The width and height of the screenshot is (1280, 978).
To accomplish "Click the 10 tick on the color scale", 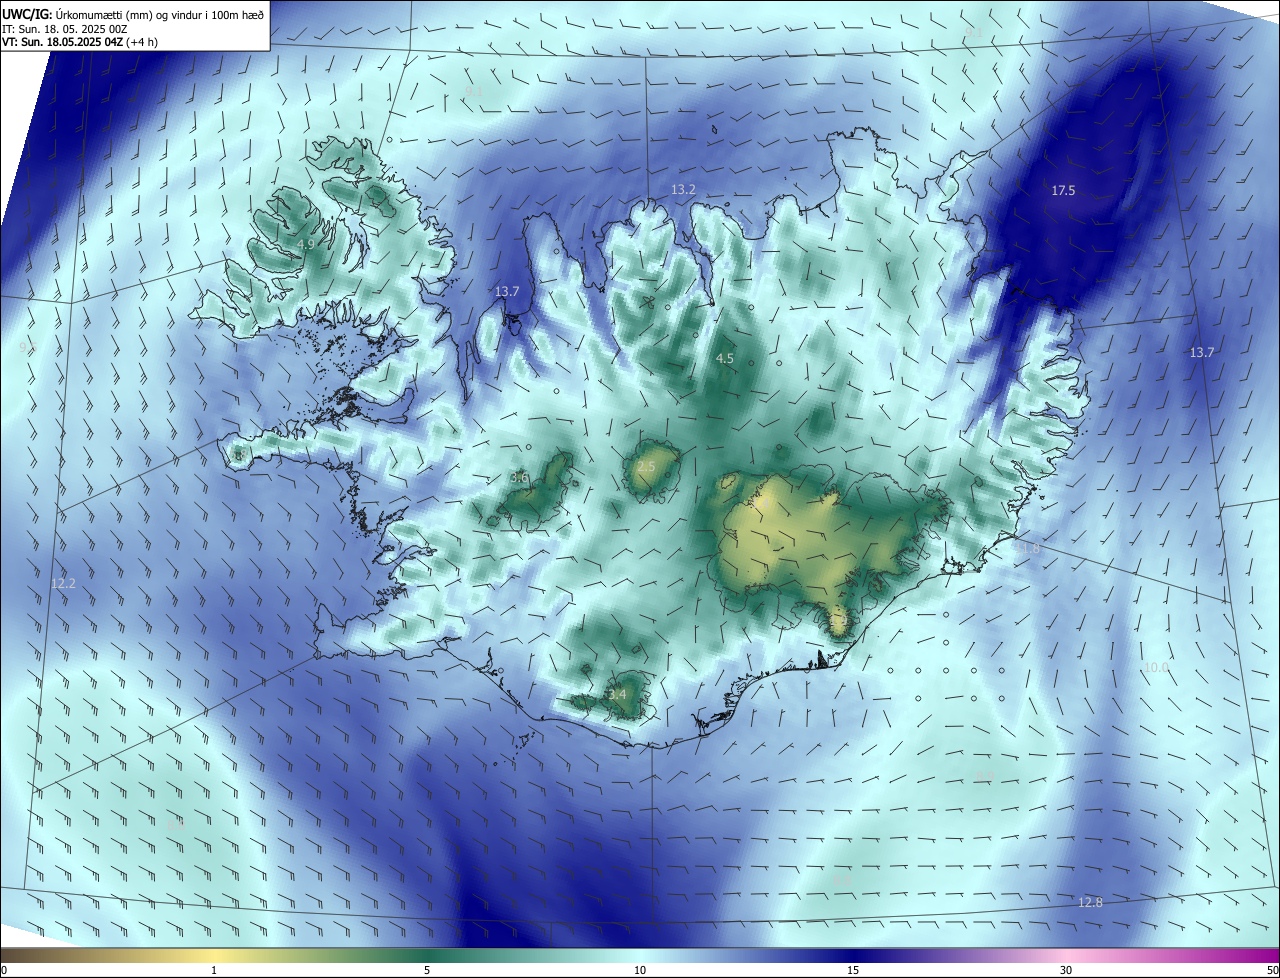I will [640, 970].
